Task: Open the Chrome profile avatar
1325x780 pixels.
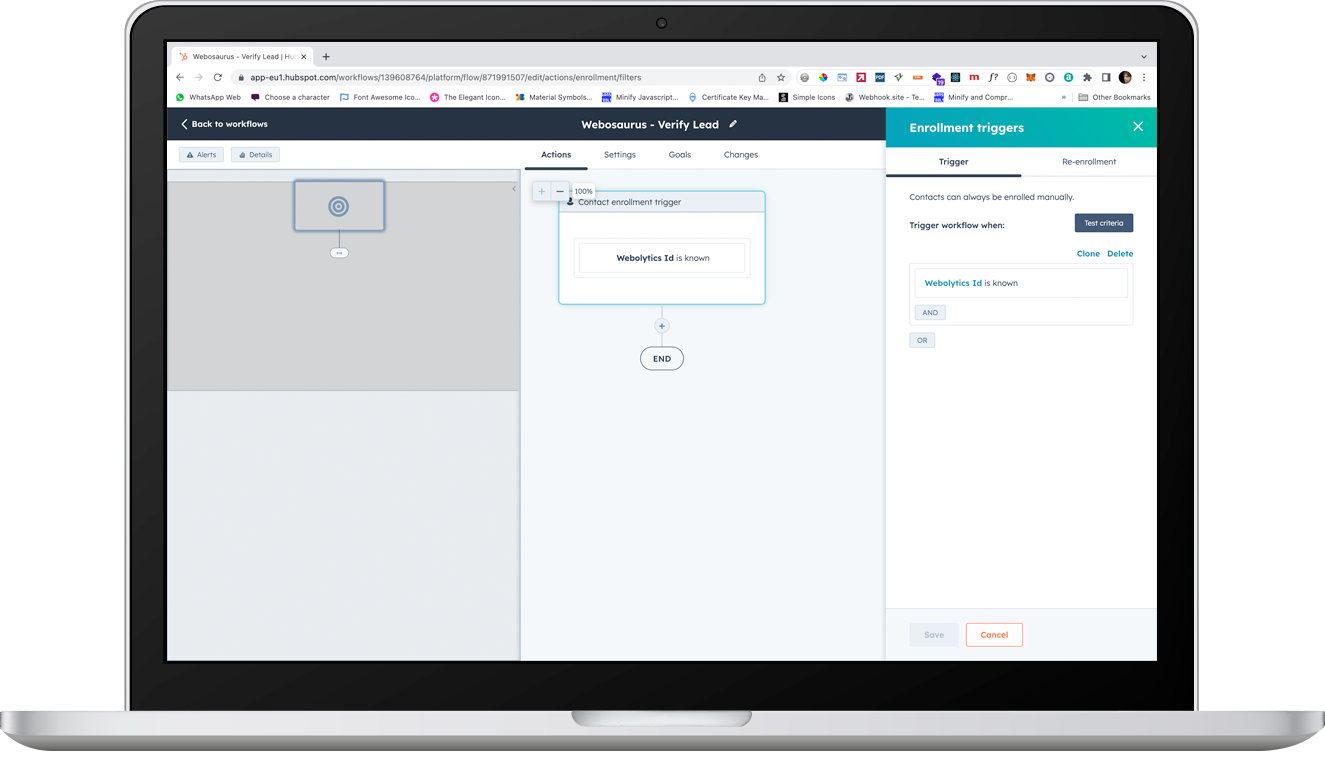Action: pos(1124,77)
